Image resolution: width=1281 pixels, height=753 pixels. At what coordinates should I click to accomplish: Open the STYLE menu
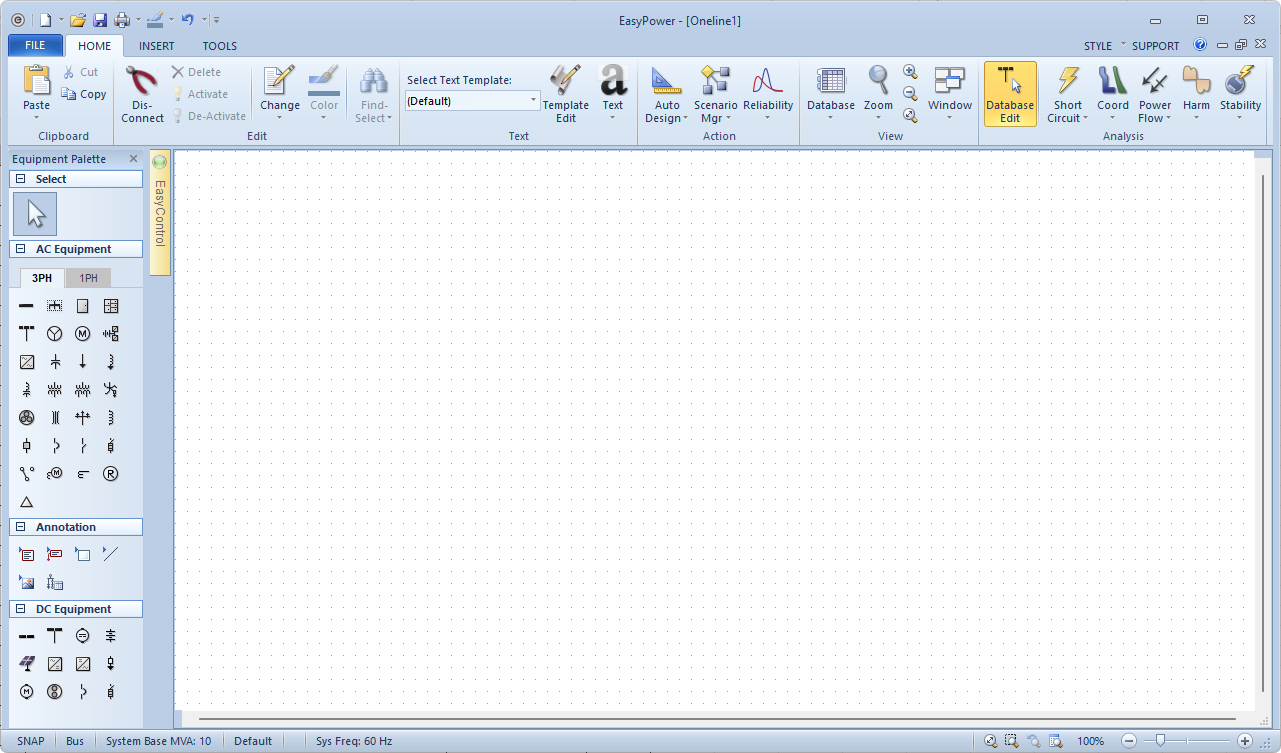click(x=1098, y=46)
